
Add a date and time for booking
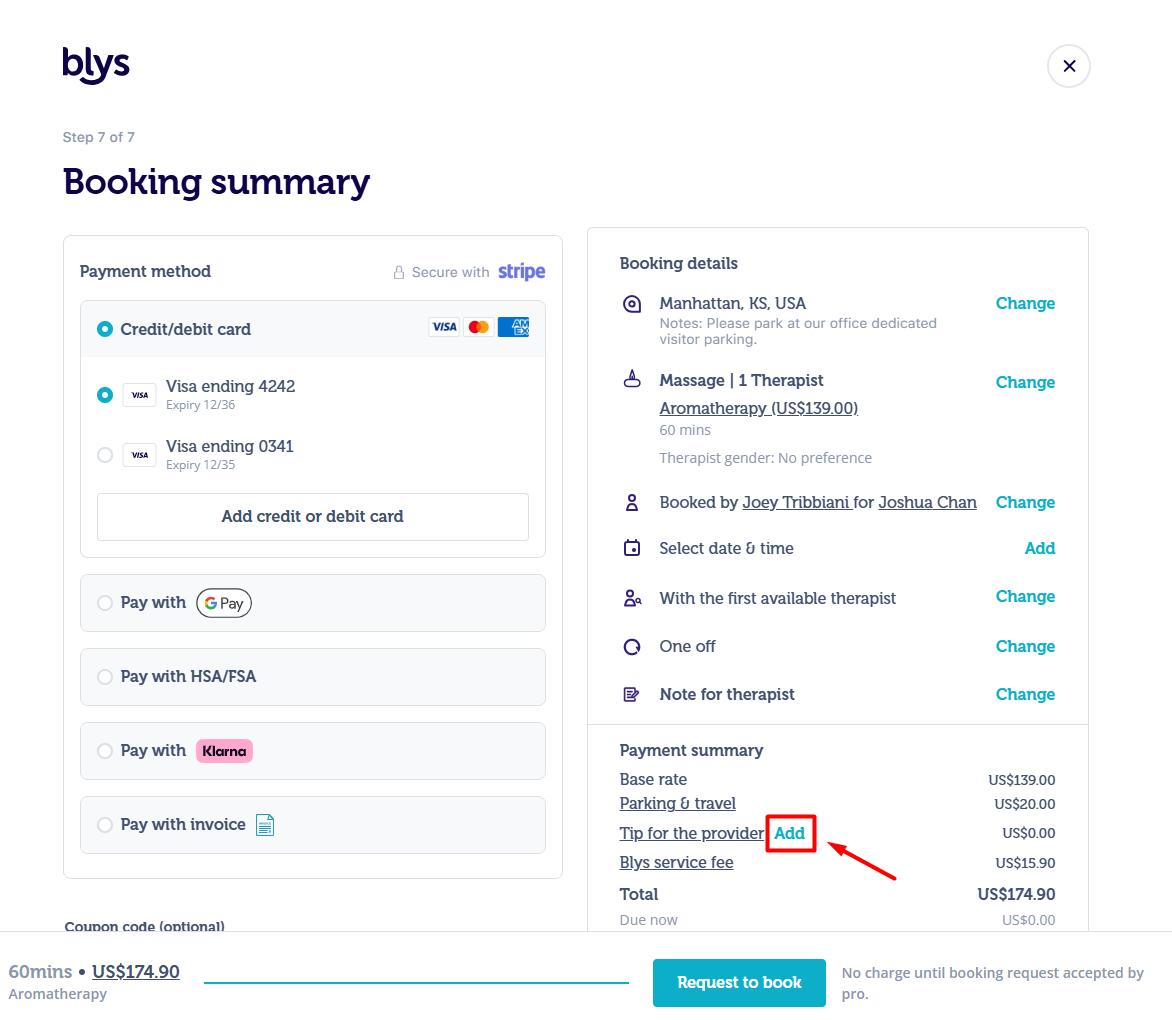(x=1040, y=548)
